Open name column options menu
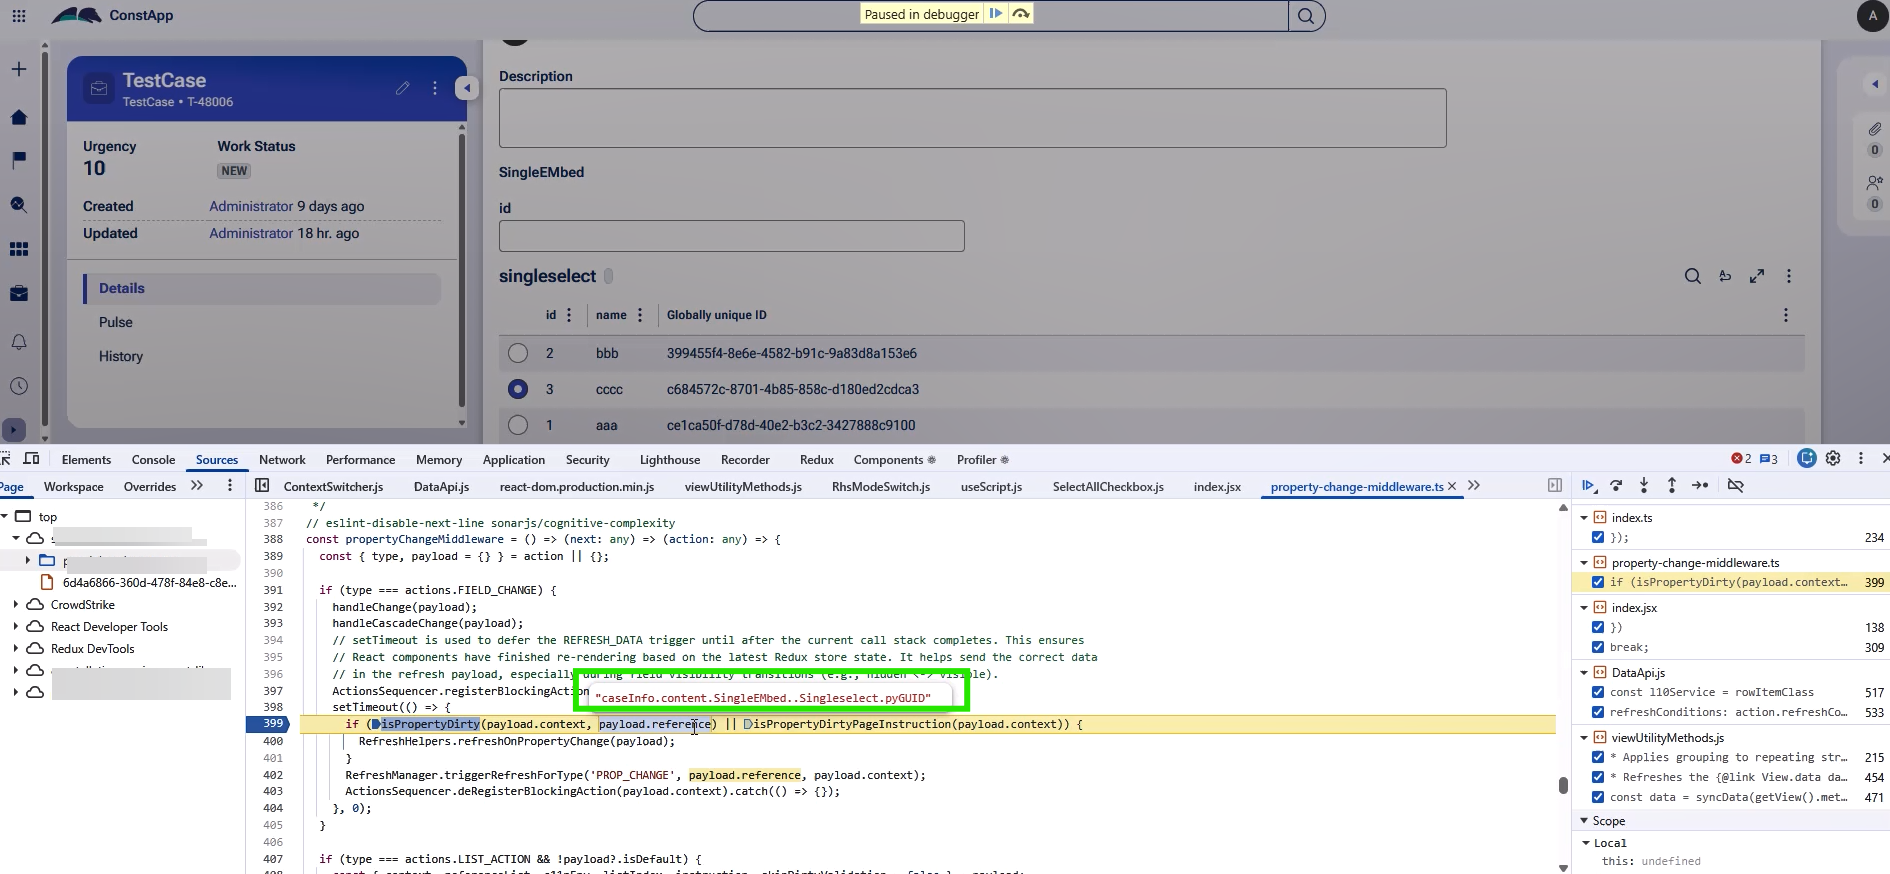 click(640, 315)
